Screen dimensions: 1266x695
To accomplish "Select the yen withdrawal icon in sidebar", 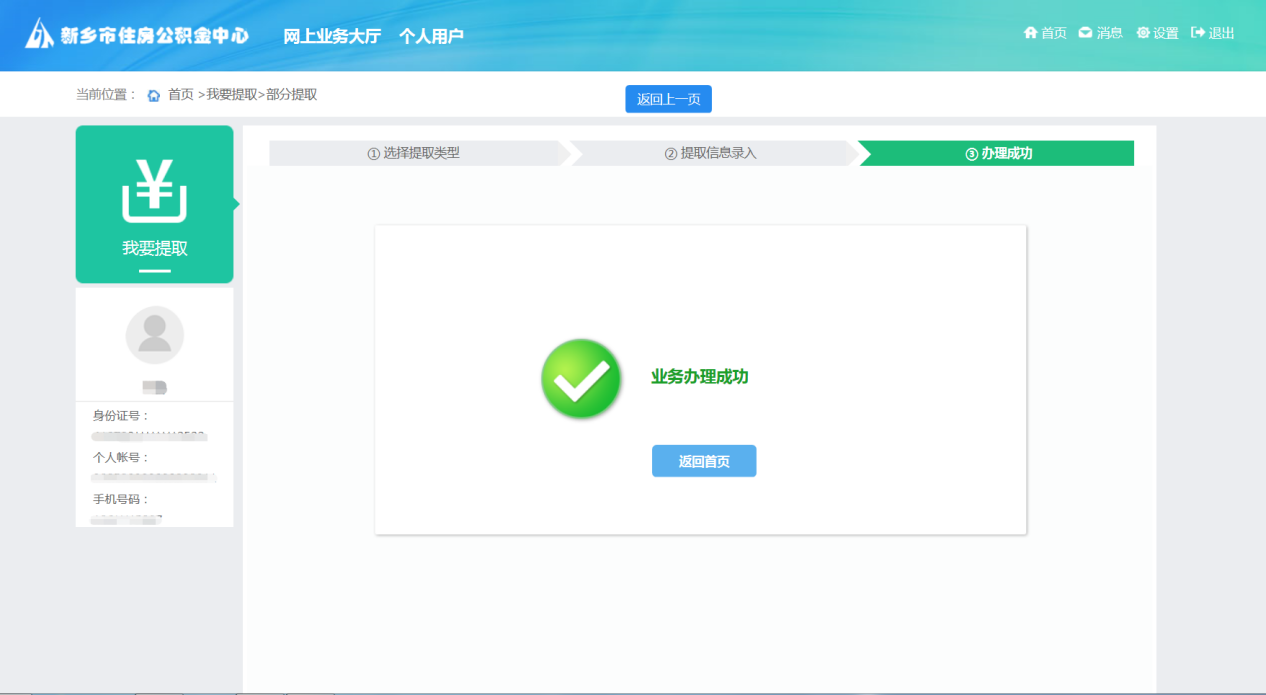I will coord(155,190).
